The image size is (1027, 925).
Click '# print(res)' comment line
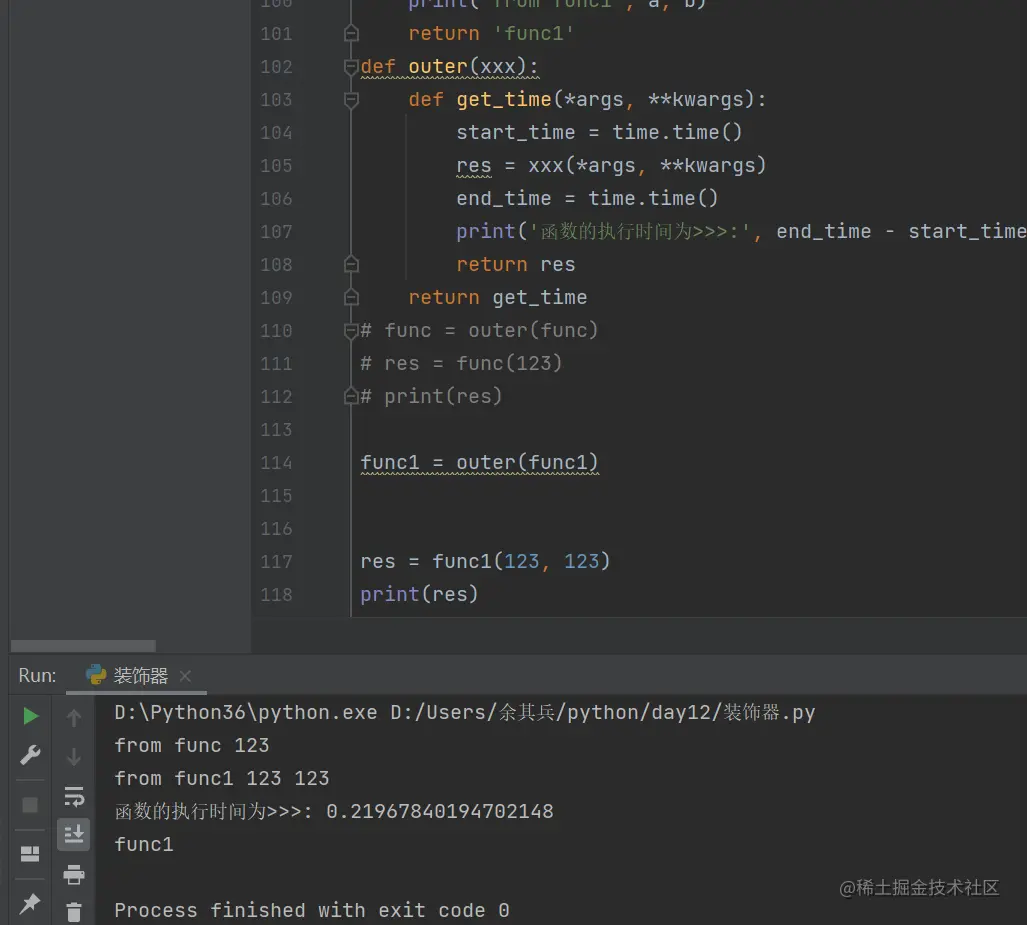click(x=431, y=396)
